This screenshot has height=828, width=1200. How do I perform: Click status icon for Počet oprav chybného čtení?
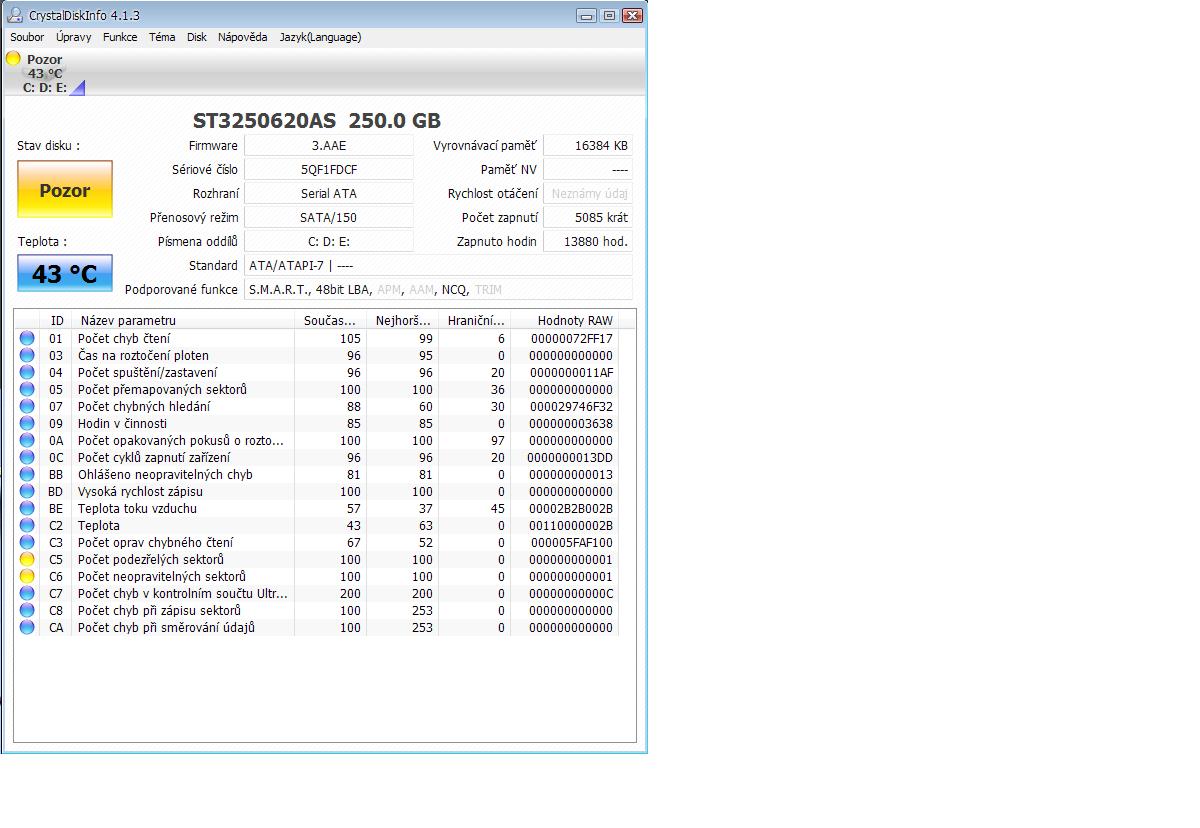tap(27, 543)
